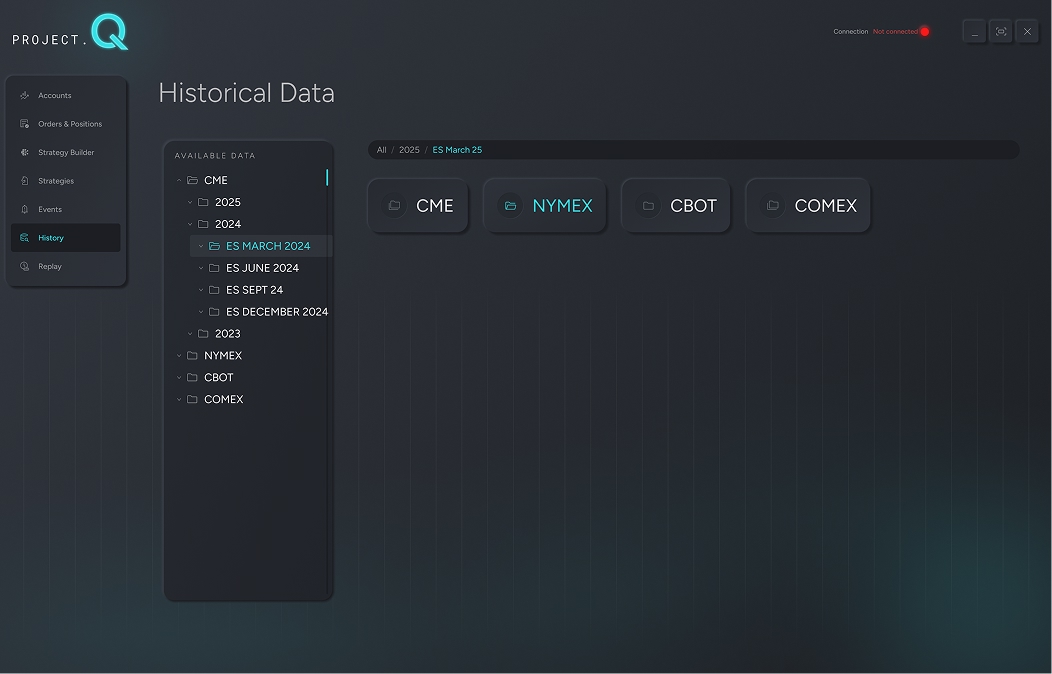
Task: Click the History sidebar icon
Action: 25,238
